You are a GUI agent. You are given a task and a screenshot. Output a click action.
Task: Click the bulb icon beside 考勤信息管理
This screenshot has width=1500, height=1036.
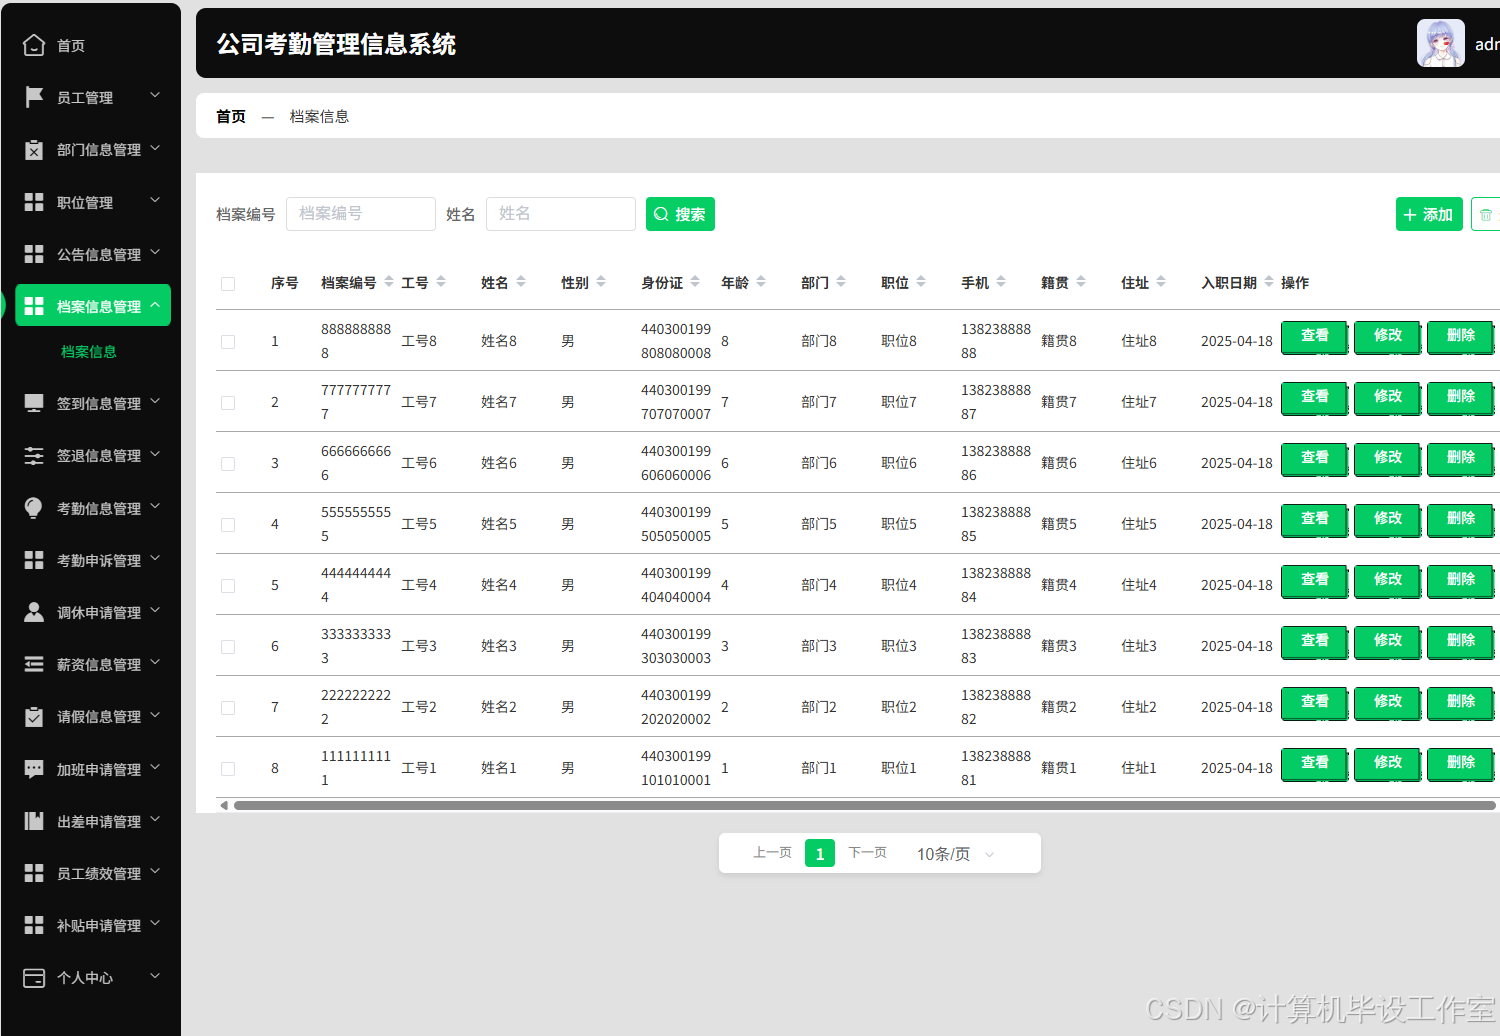pyautogui.click(x=34, y=508)
